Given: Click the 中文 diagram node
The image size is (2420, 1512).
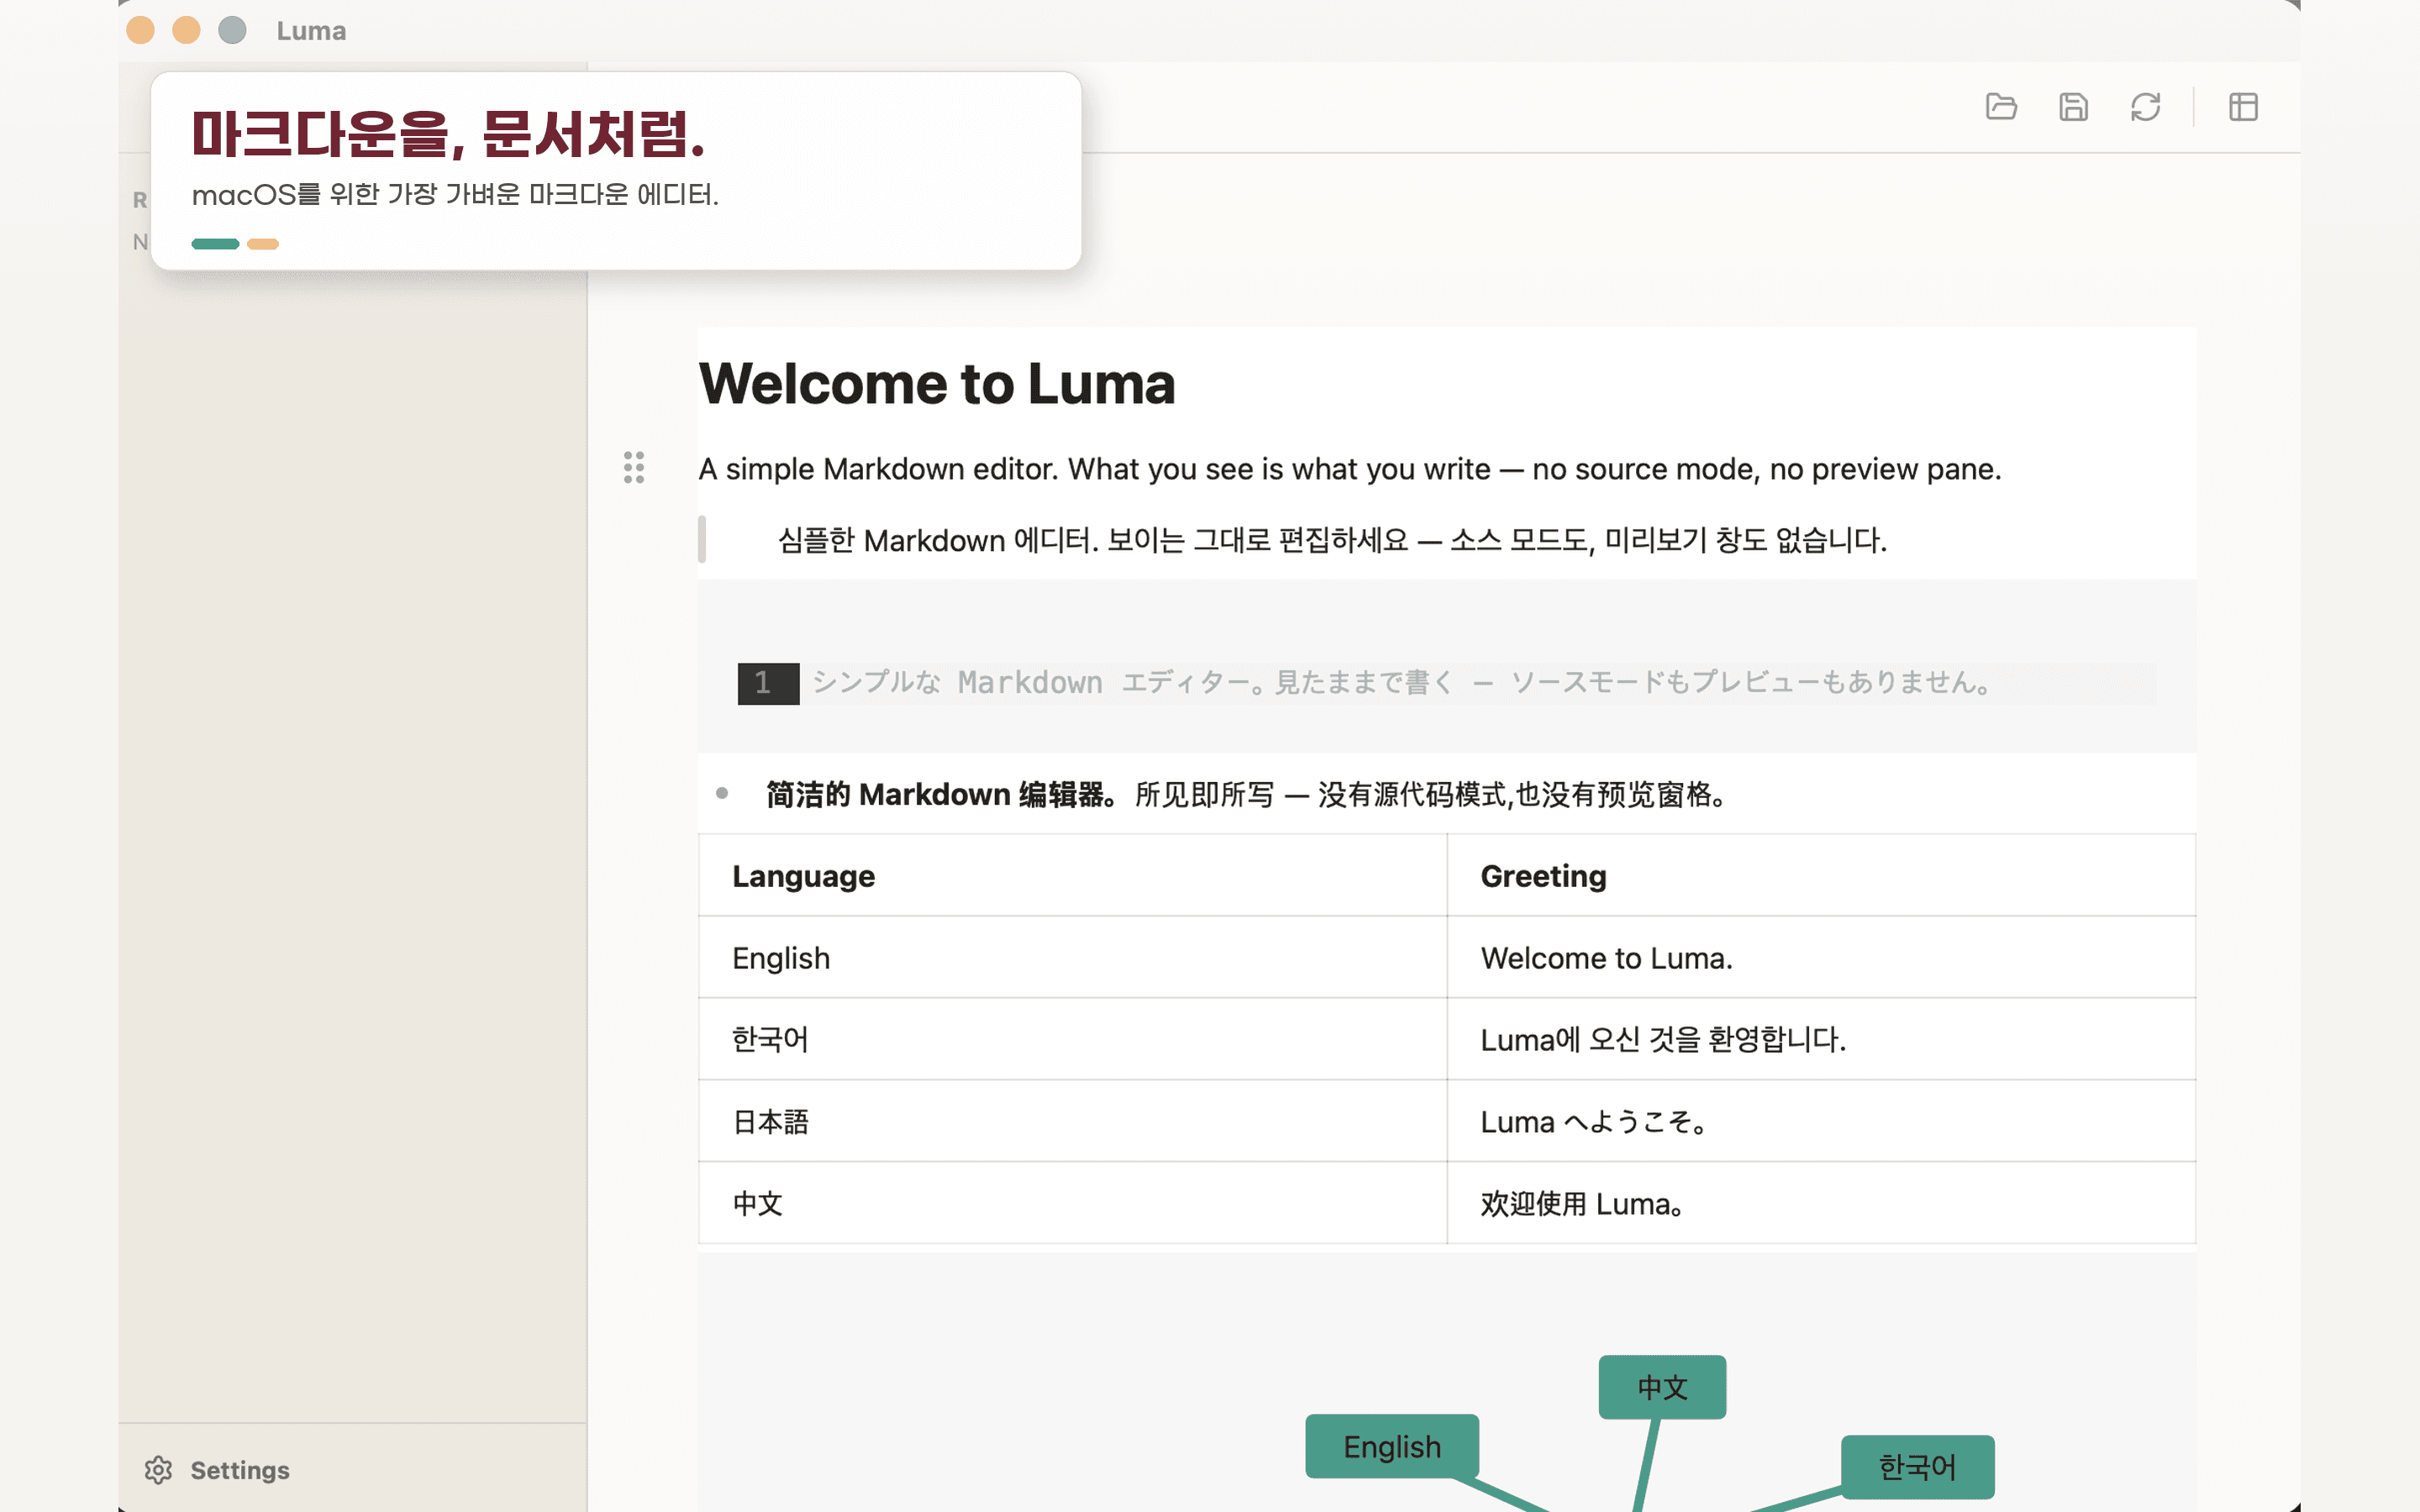Looking at the screenshot, I should pyautogui.click(x=1662, y=1387).
